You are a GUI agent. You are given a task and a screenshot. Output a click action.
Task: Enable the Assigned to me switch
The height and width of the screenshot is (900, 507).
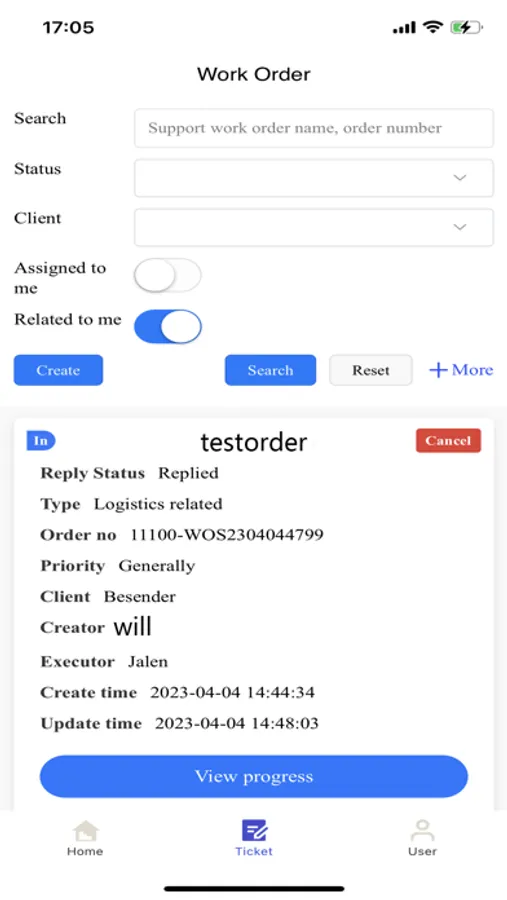point(168,276)
